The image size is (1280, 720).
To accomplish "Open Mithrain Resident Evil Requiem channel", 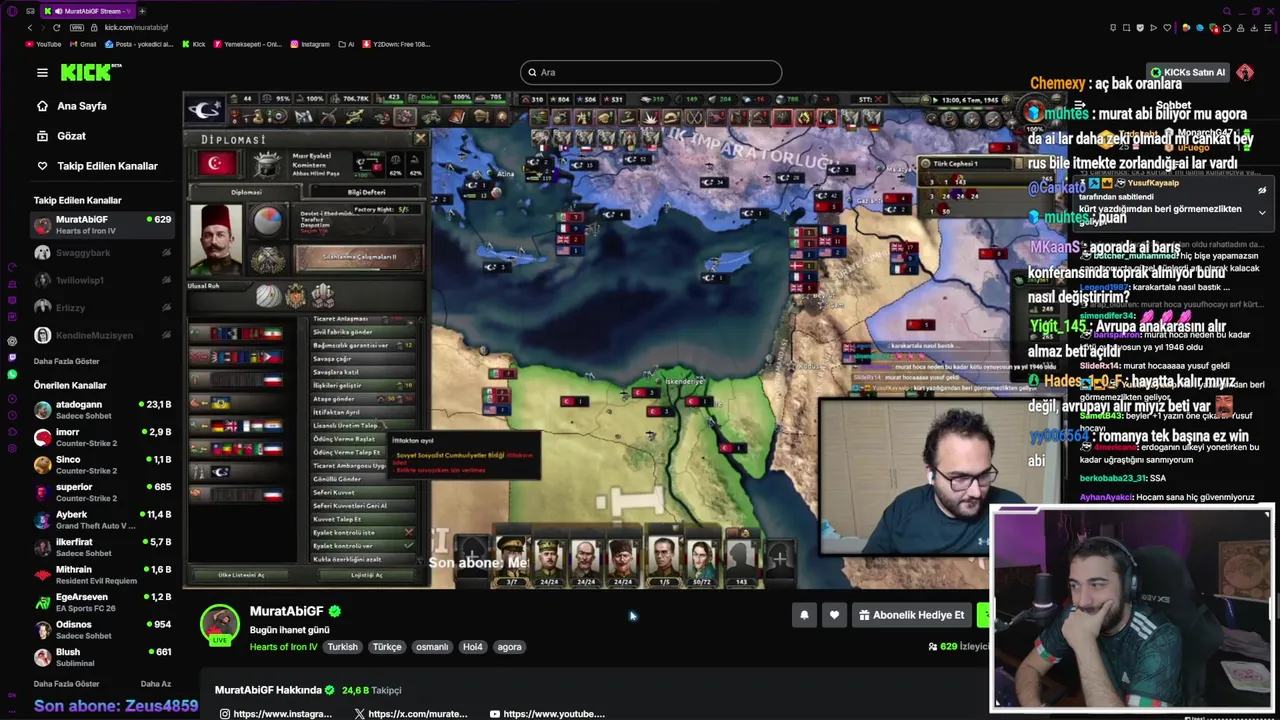I will tap(102, 575).
